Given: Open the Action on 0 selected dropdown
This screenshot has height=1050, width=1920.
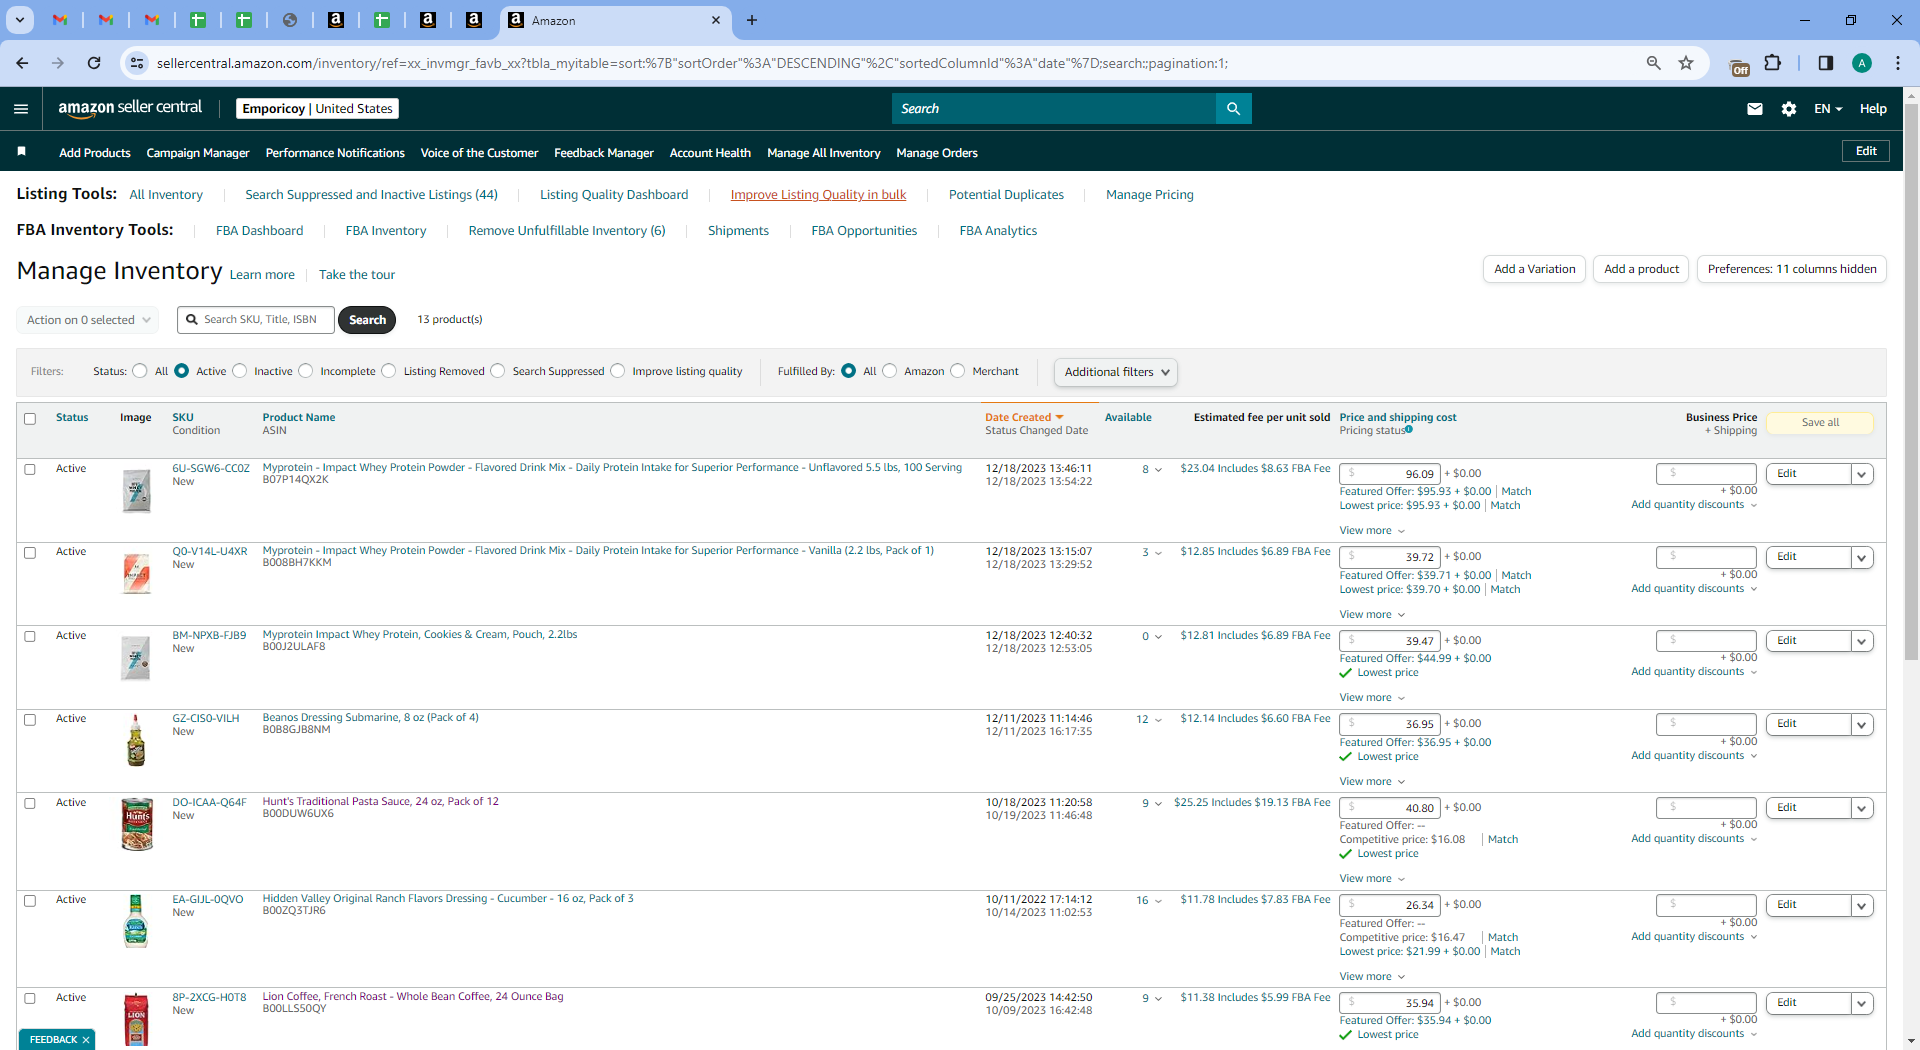Looking at the screenshot, I should pos(88,320).
